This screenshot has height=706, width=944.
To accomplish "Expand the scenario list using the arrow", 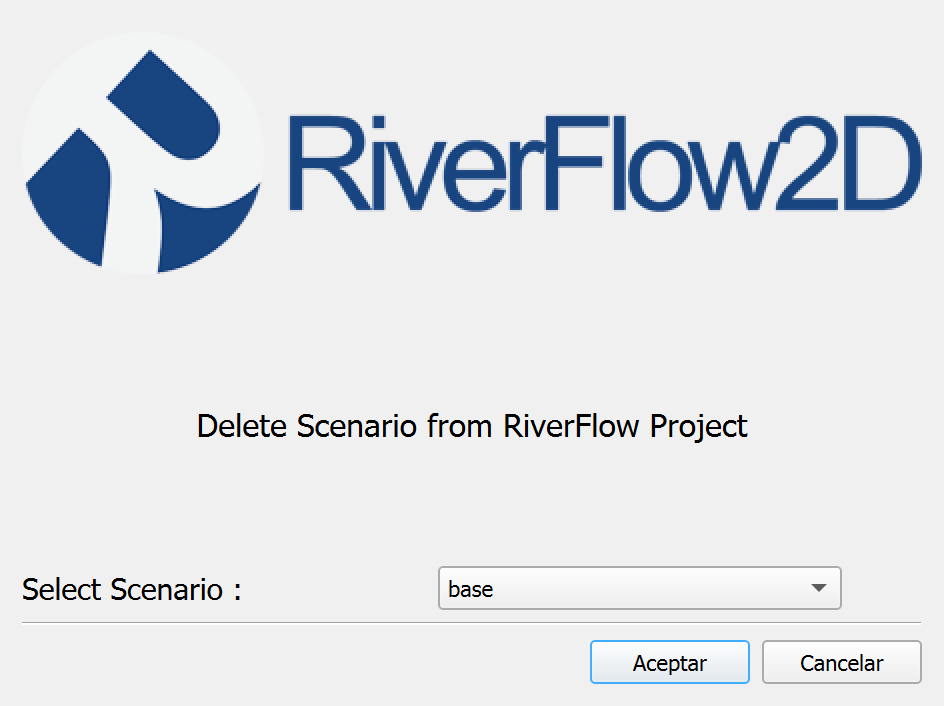I will click(818, 588).
